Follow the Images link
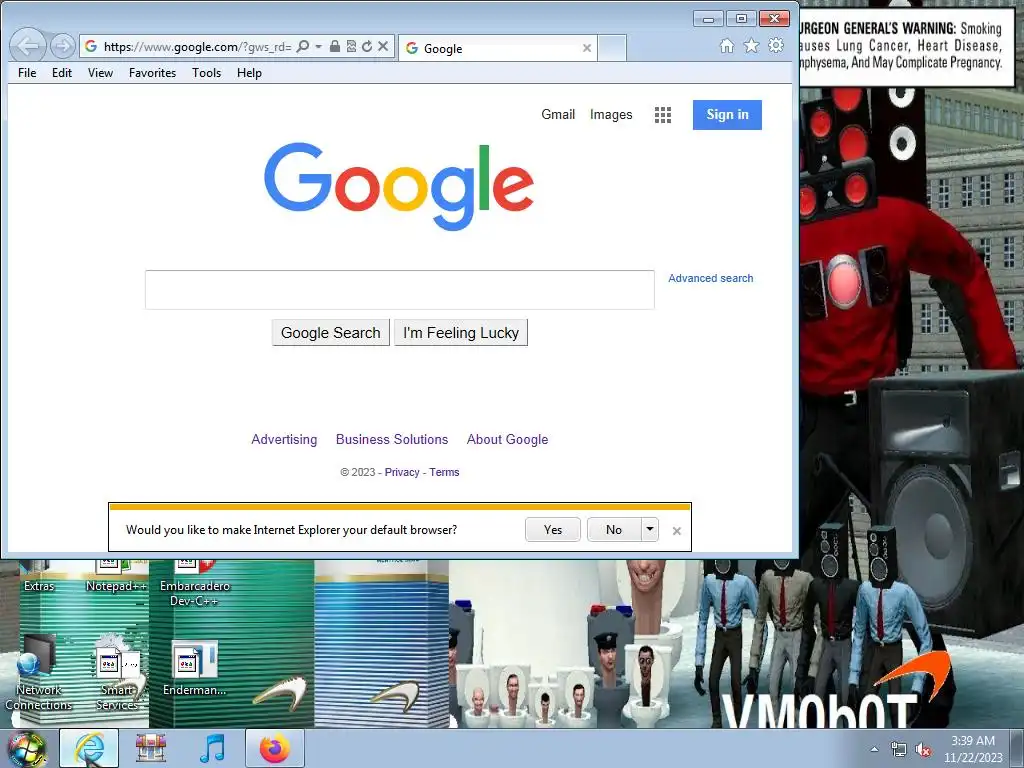This screenshot has height=768, width=1024. [611, 114]
